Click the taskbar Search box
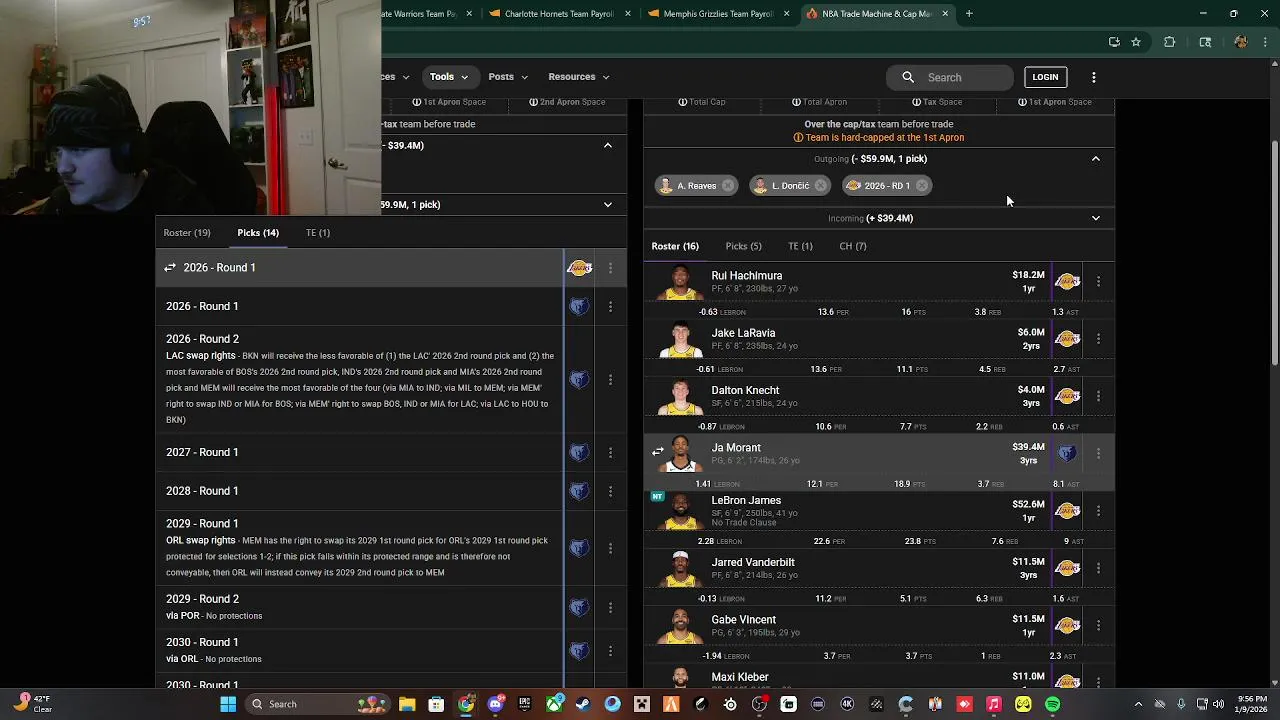 coord(318,704)
